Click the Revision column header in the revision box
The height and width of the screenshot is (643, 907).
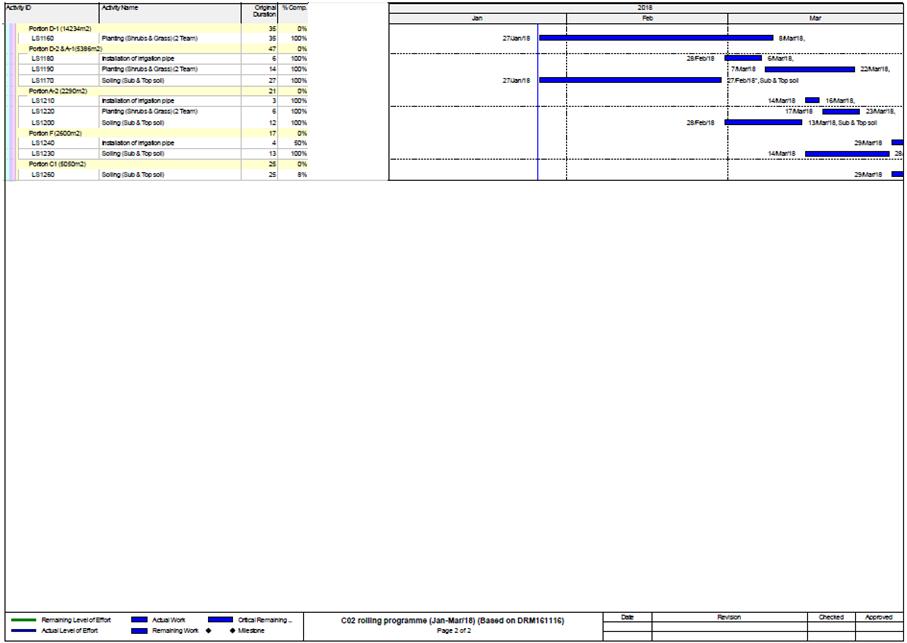pos(729,618)
